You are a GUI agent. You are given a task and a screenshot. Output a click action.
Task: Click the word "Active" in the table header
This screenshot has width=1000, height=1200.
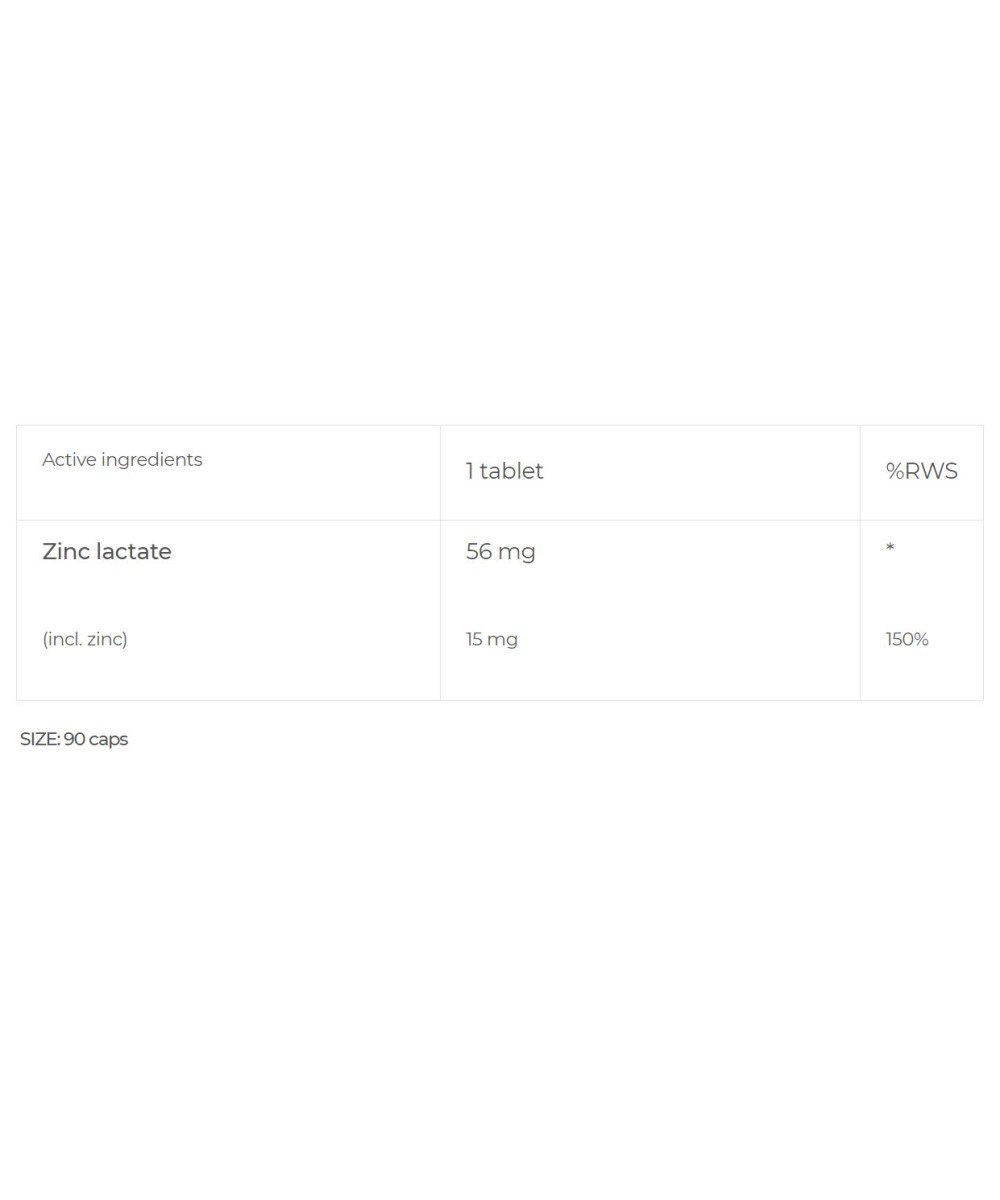pos(68,460)
